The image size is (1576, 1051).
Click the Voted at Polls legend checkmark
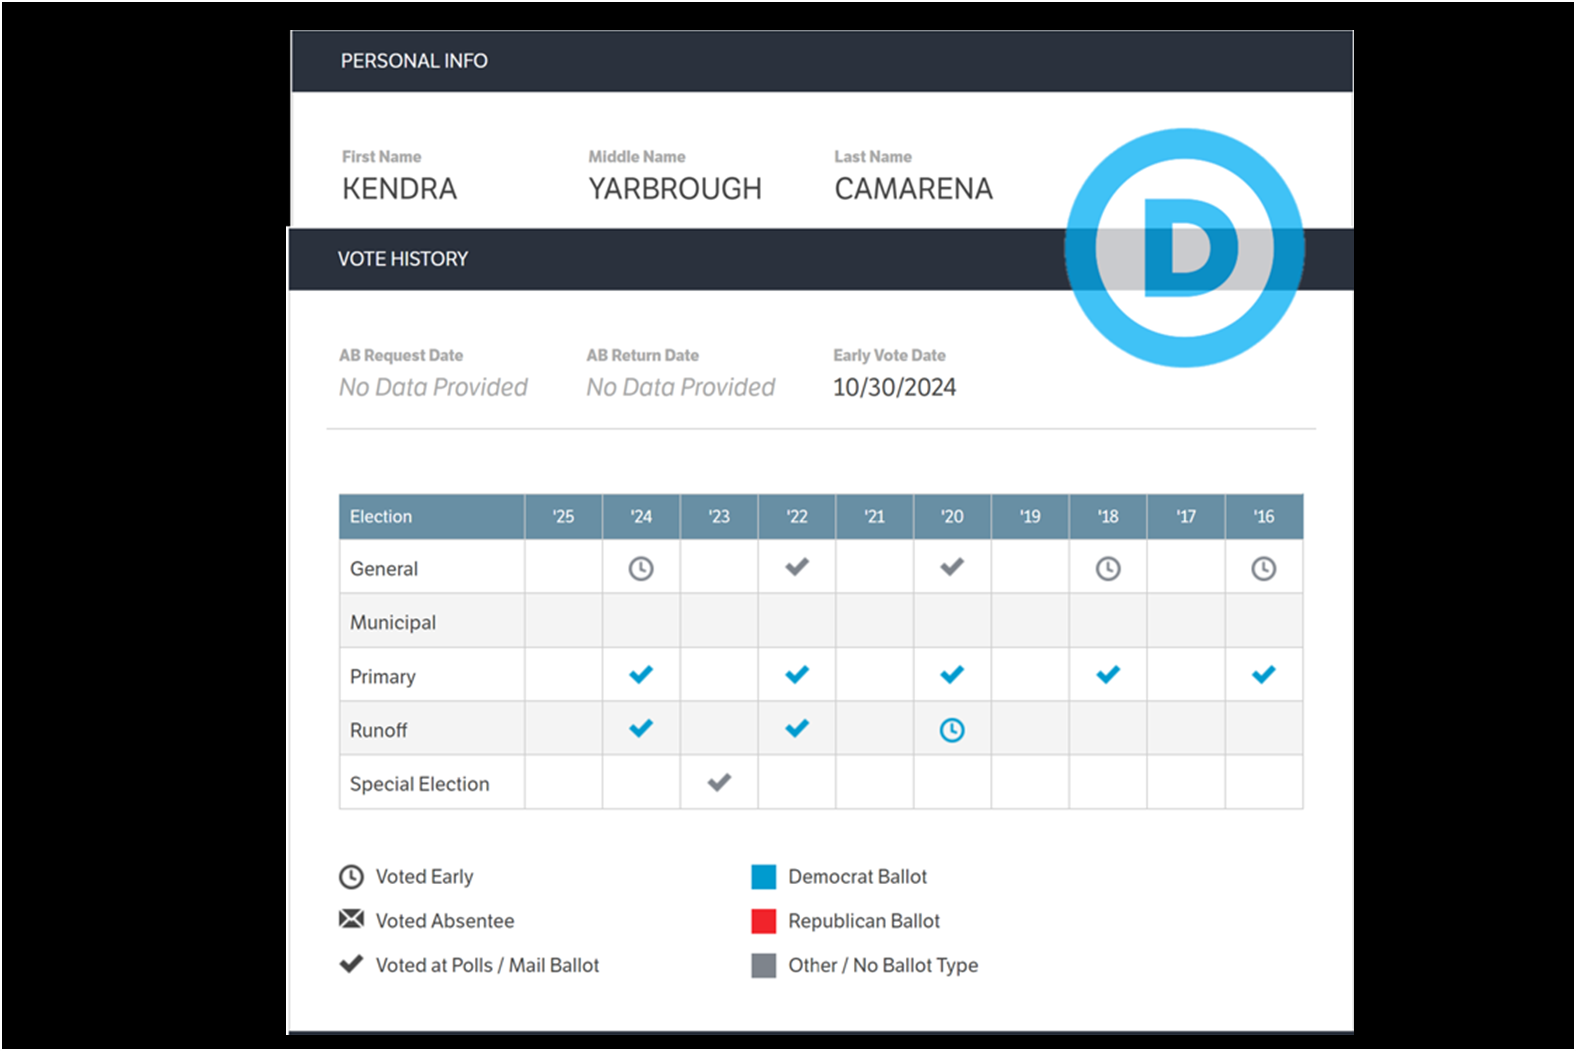click(351, 964)
